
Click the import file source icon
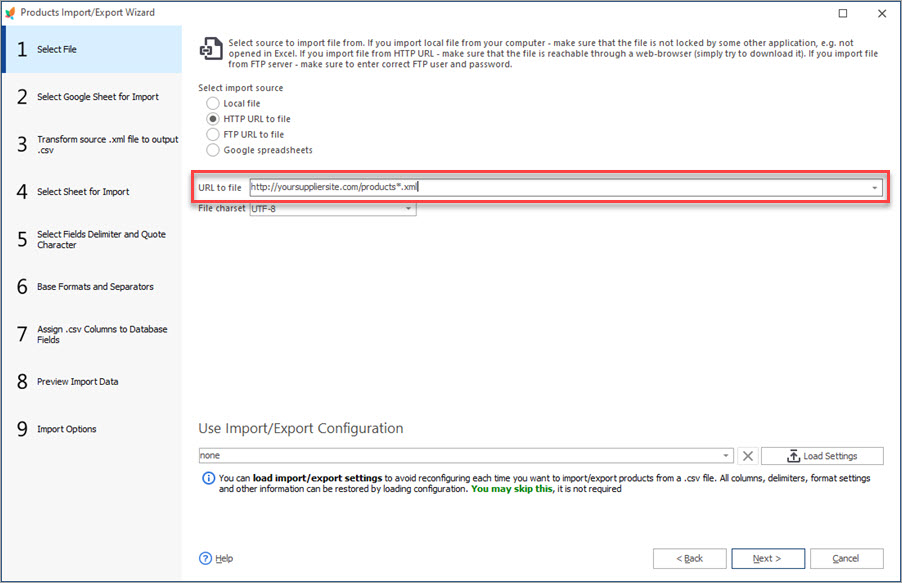[211, 49]
